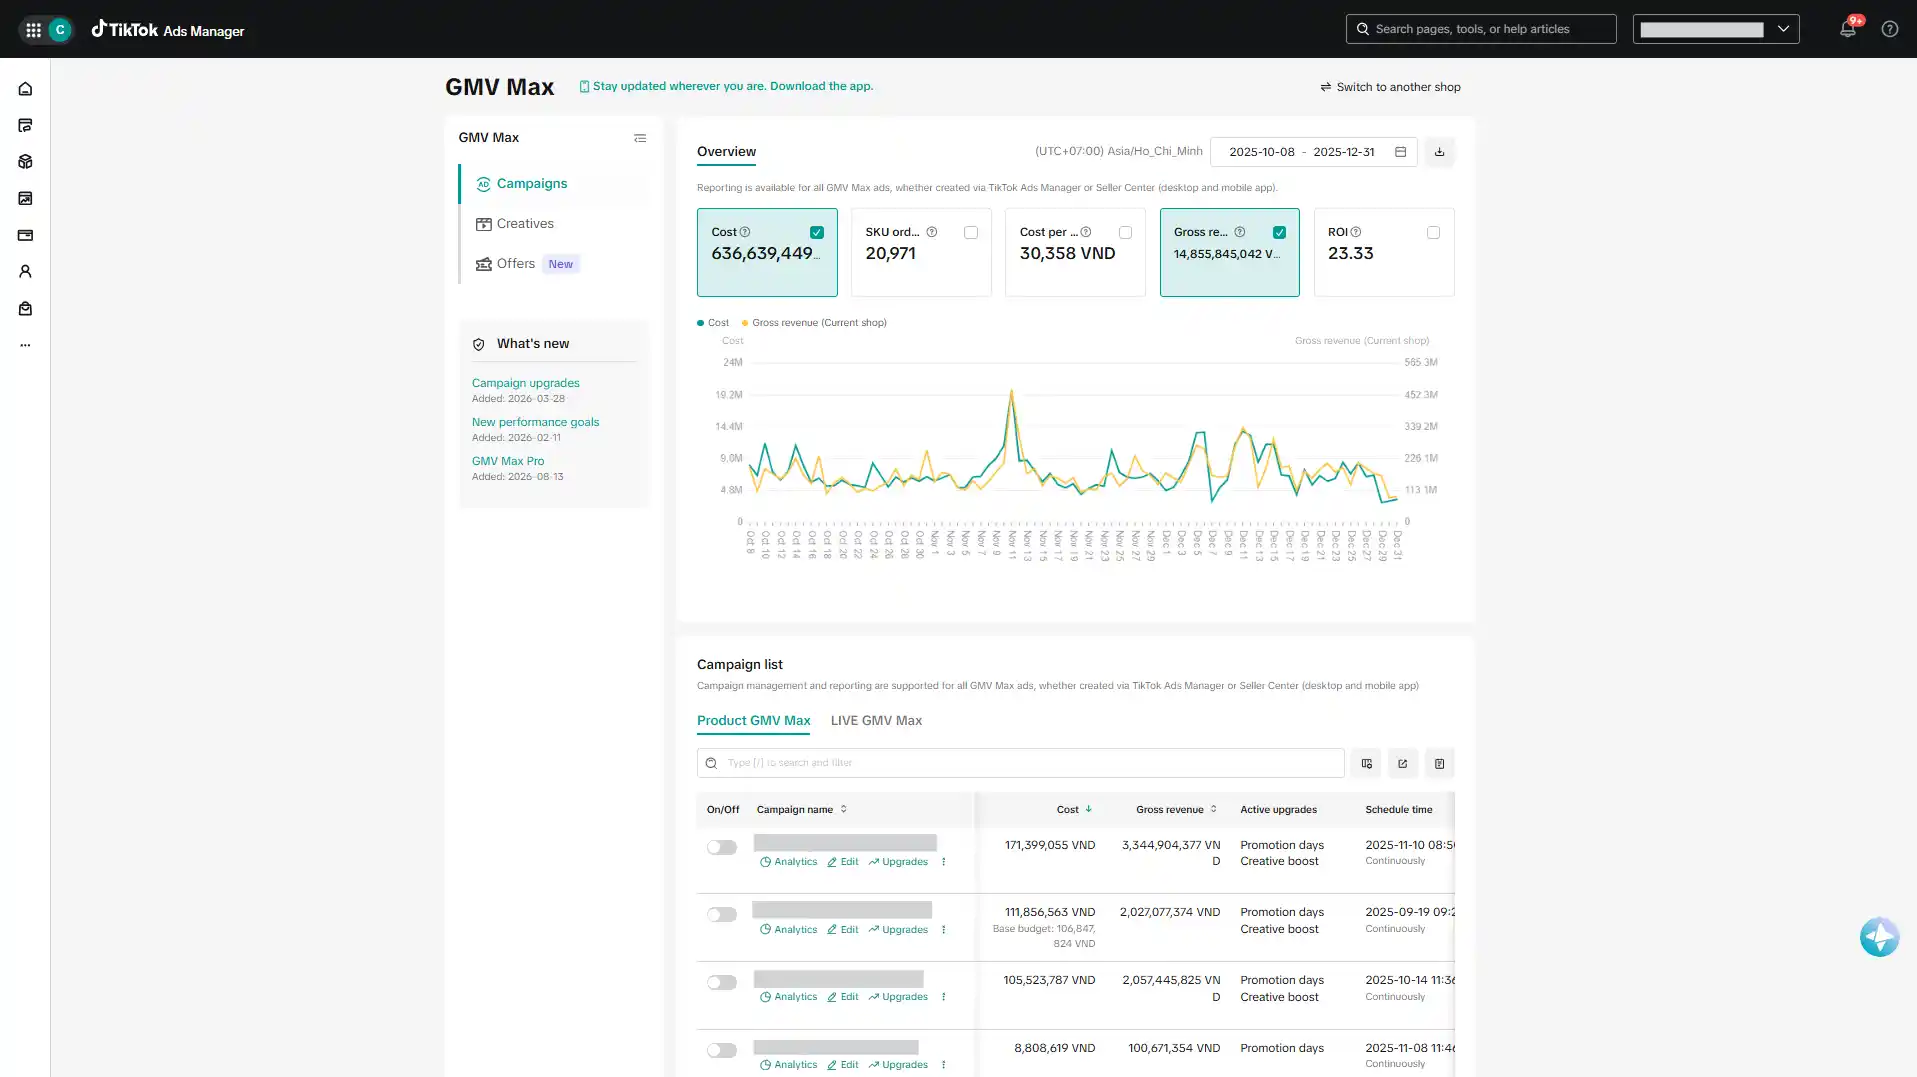Open the floating assistant bubble
Screen dimensions: 1917x1077
[x=1879, y=937]
